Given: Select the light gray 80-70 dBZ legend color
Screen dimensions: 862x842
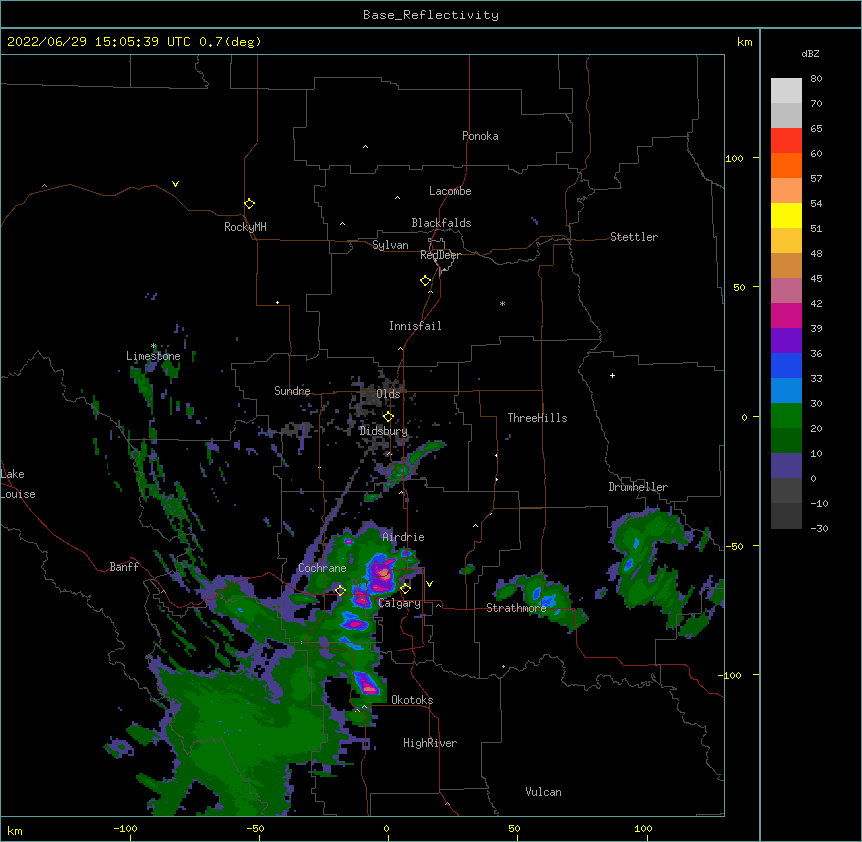Looking at the screenshot, I should tap(786, 91).
